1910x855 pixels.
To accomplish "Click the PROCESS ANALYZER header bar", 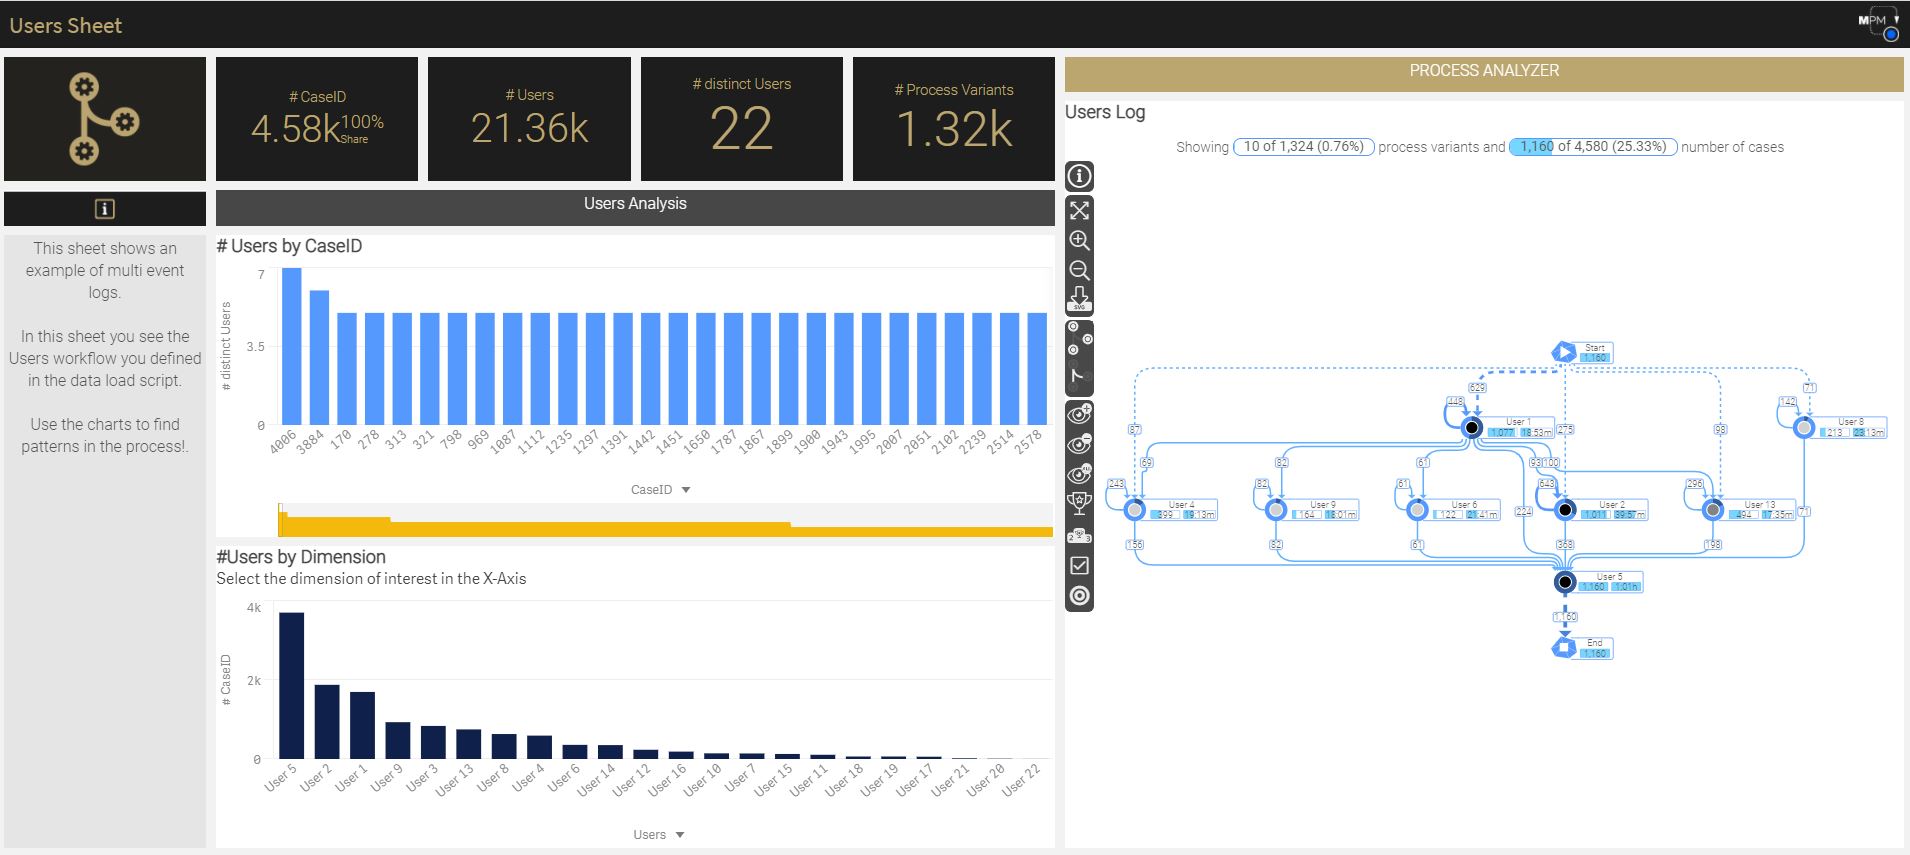I will [1484, 72].
